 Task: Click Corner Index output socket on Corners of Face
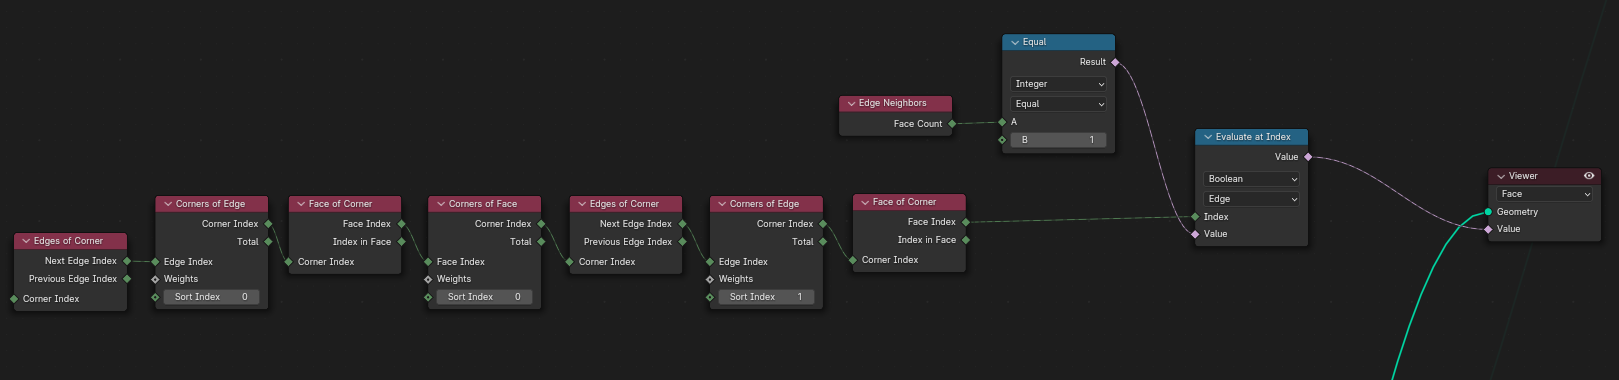541,224
